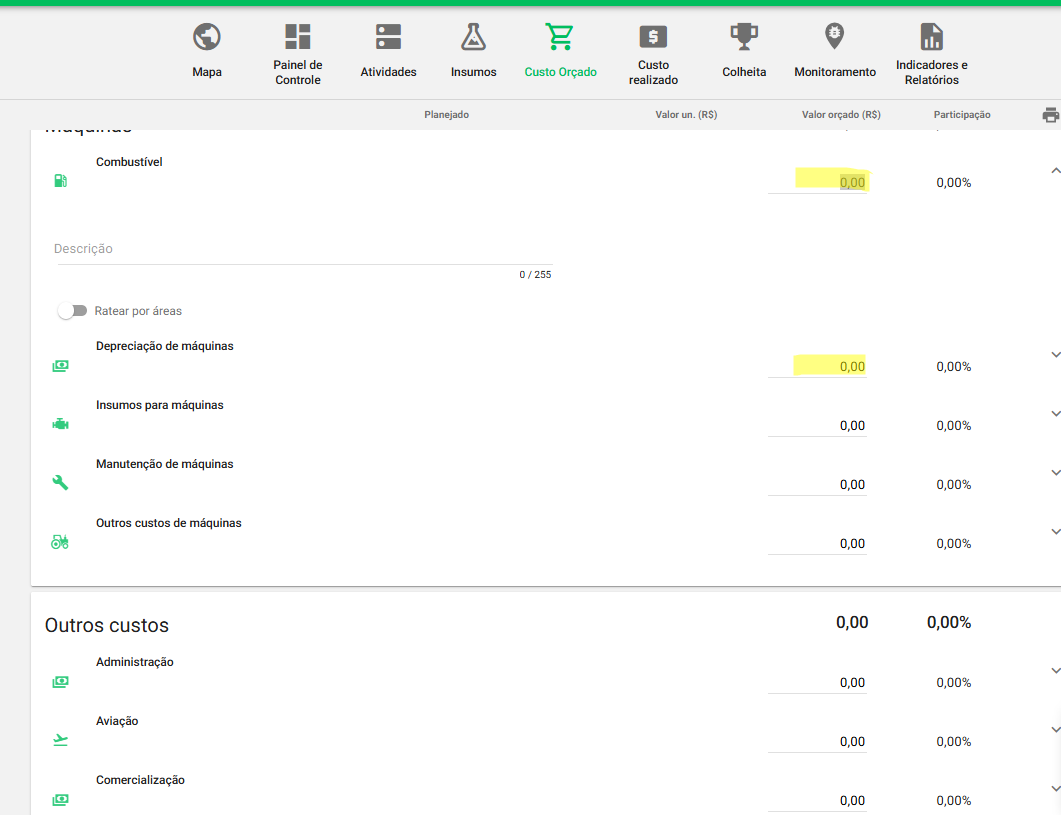This screenshot has width=1061, height=815.
Task: Expand the Administração cost row
Action: (x=1055, y=671)
